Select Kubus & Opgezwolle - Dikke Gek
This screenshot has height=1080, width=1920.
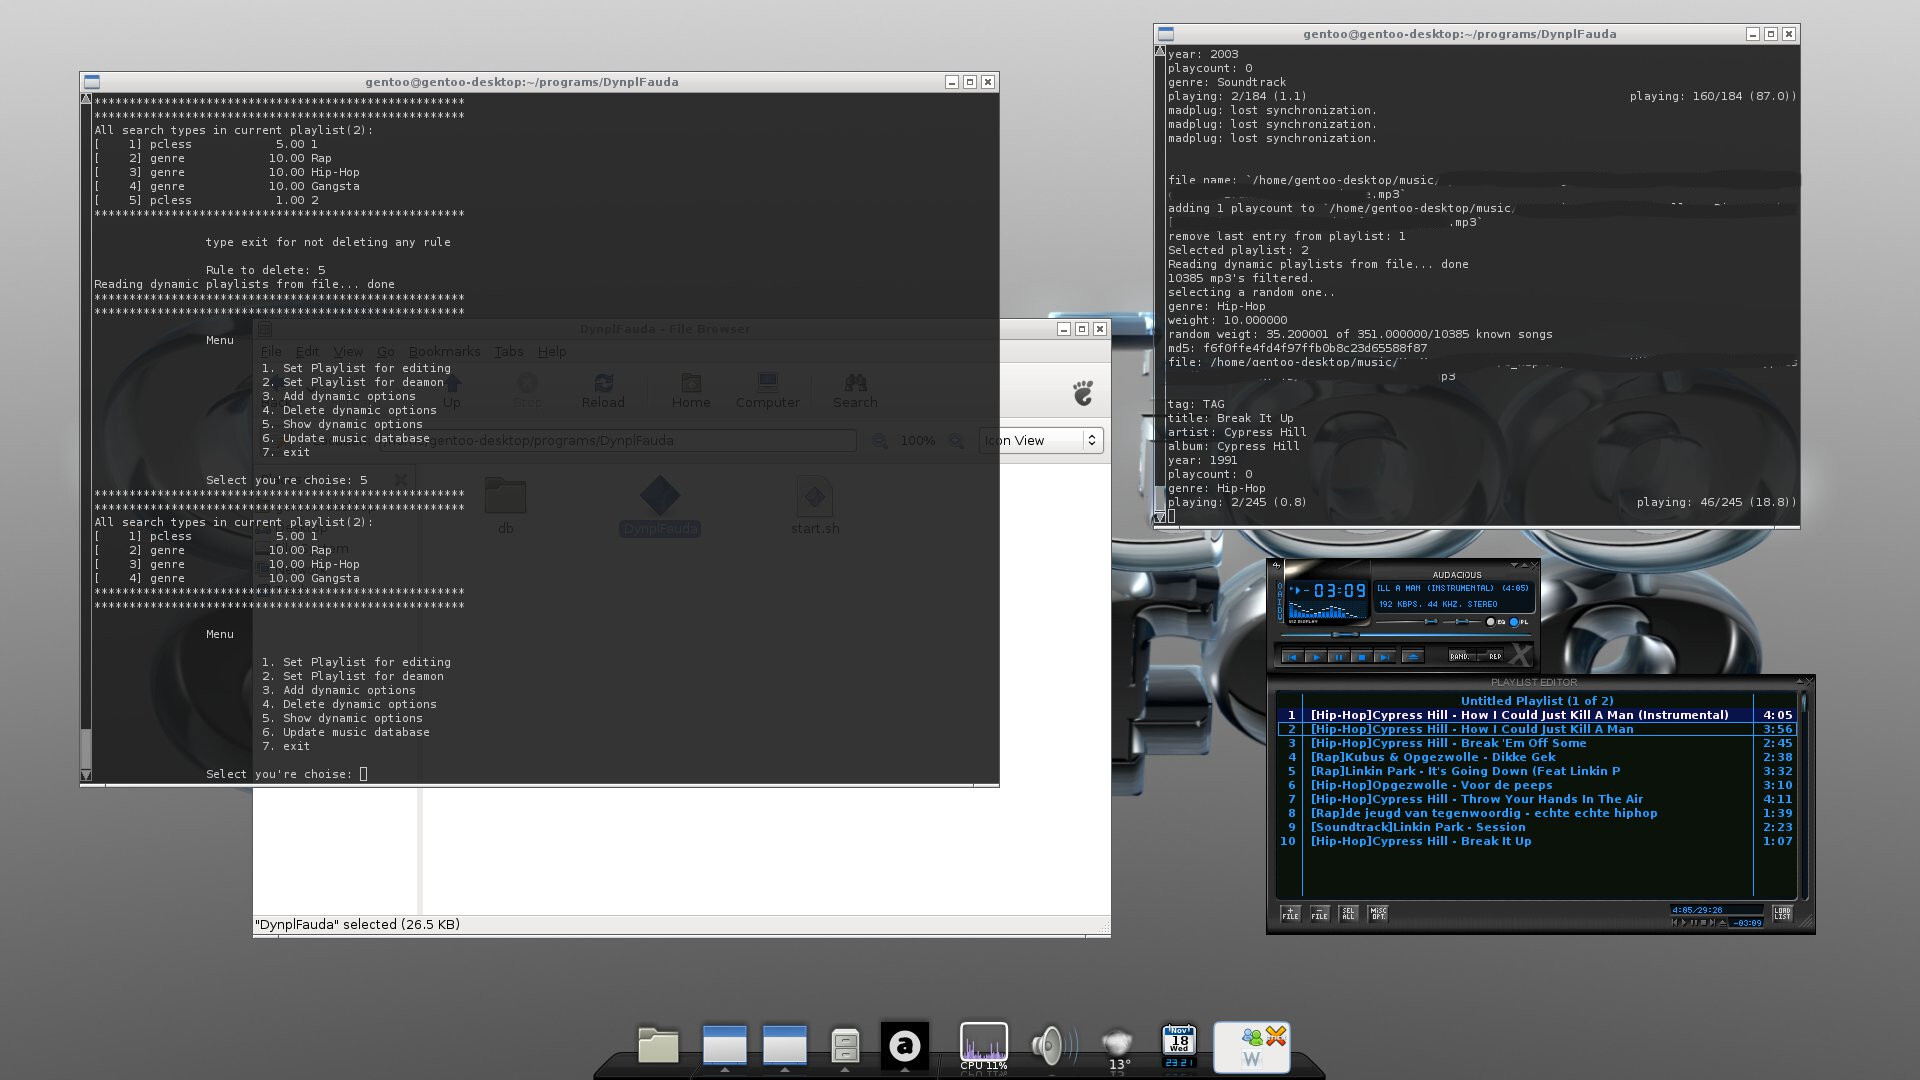1537,757
